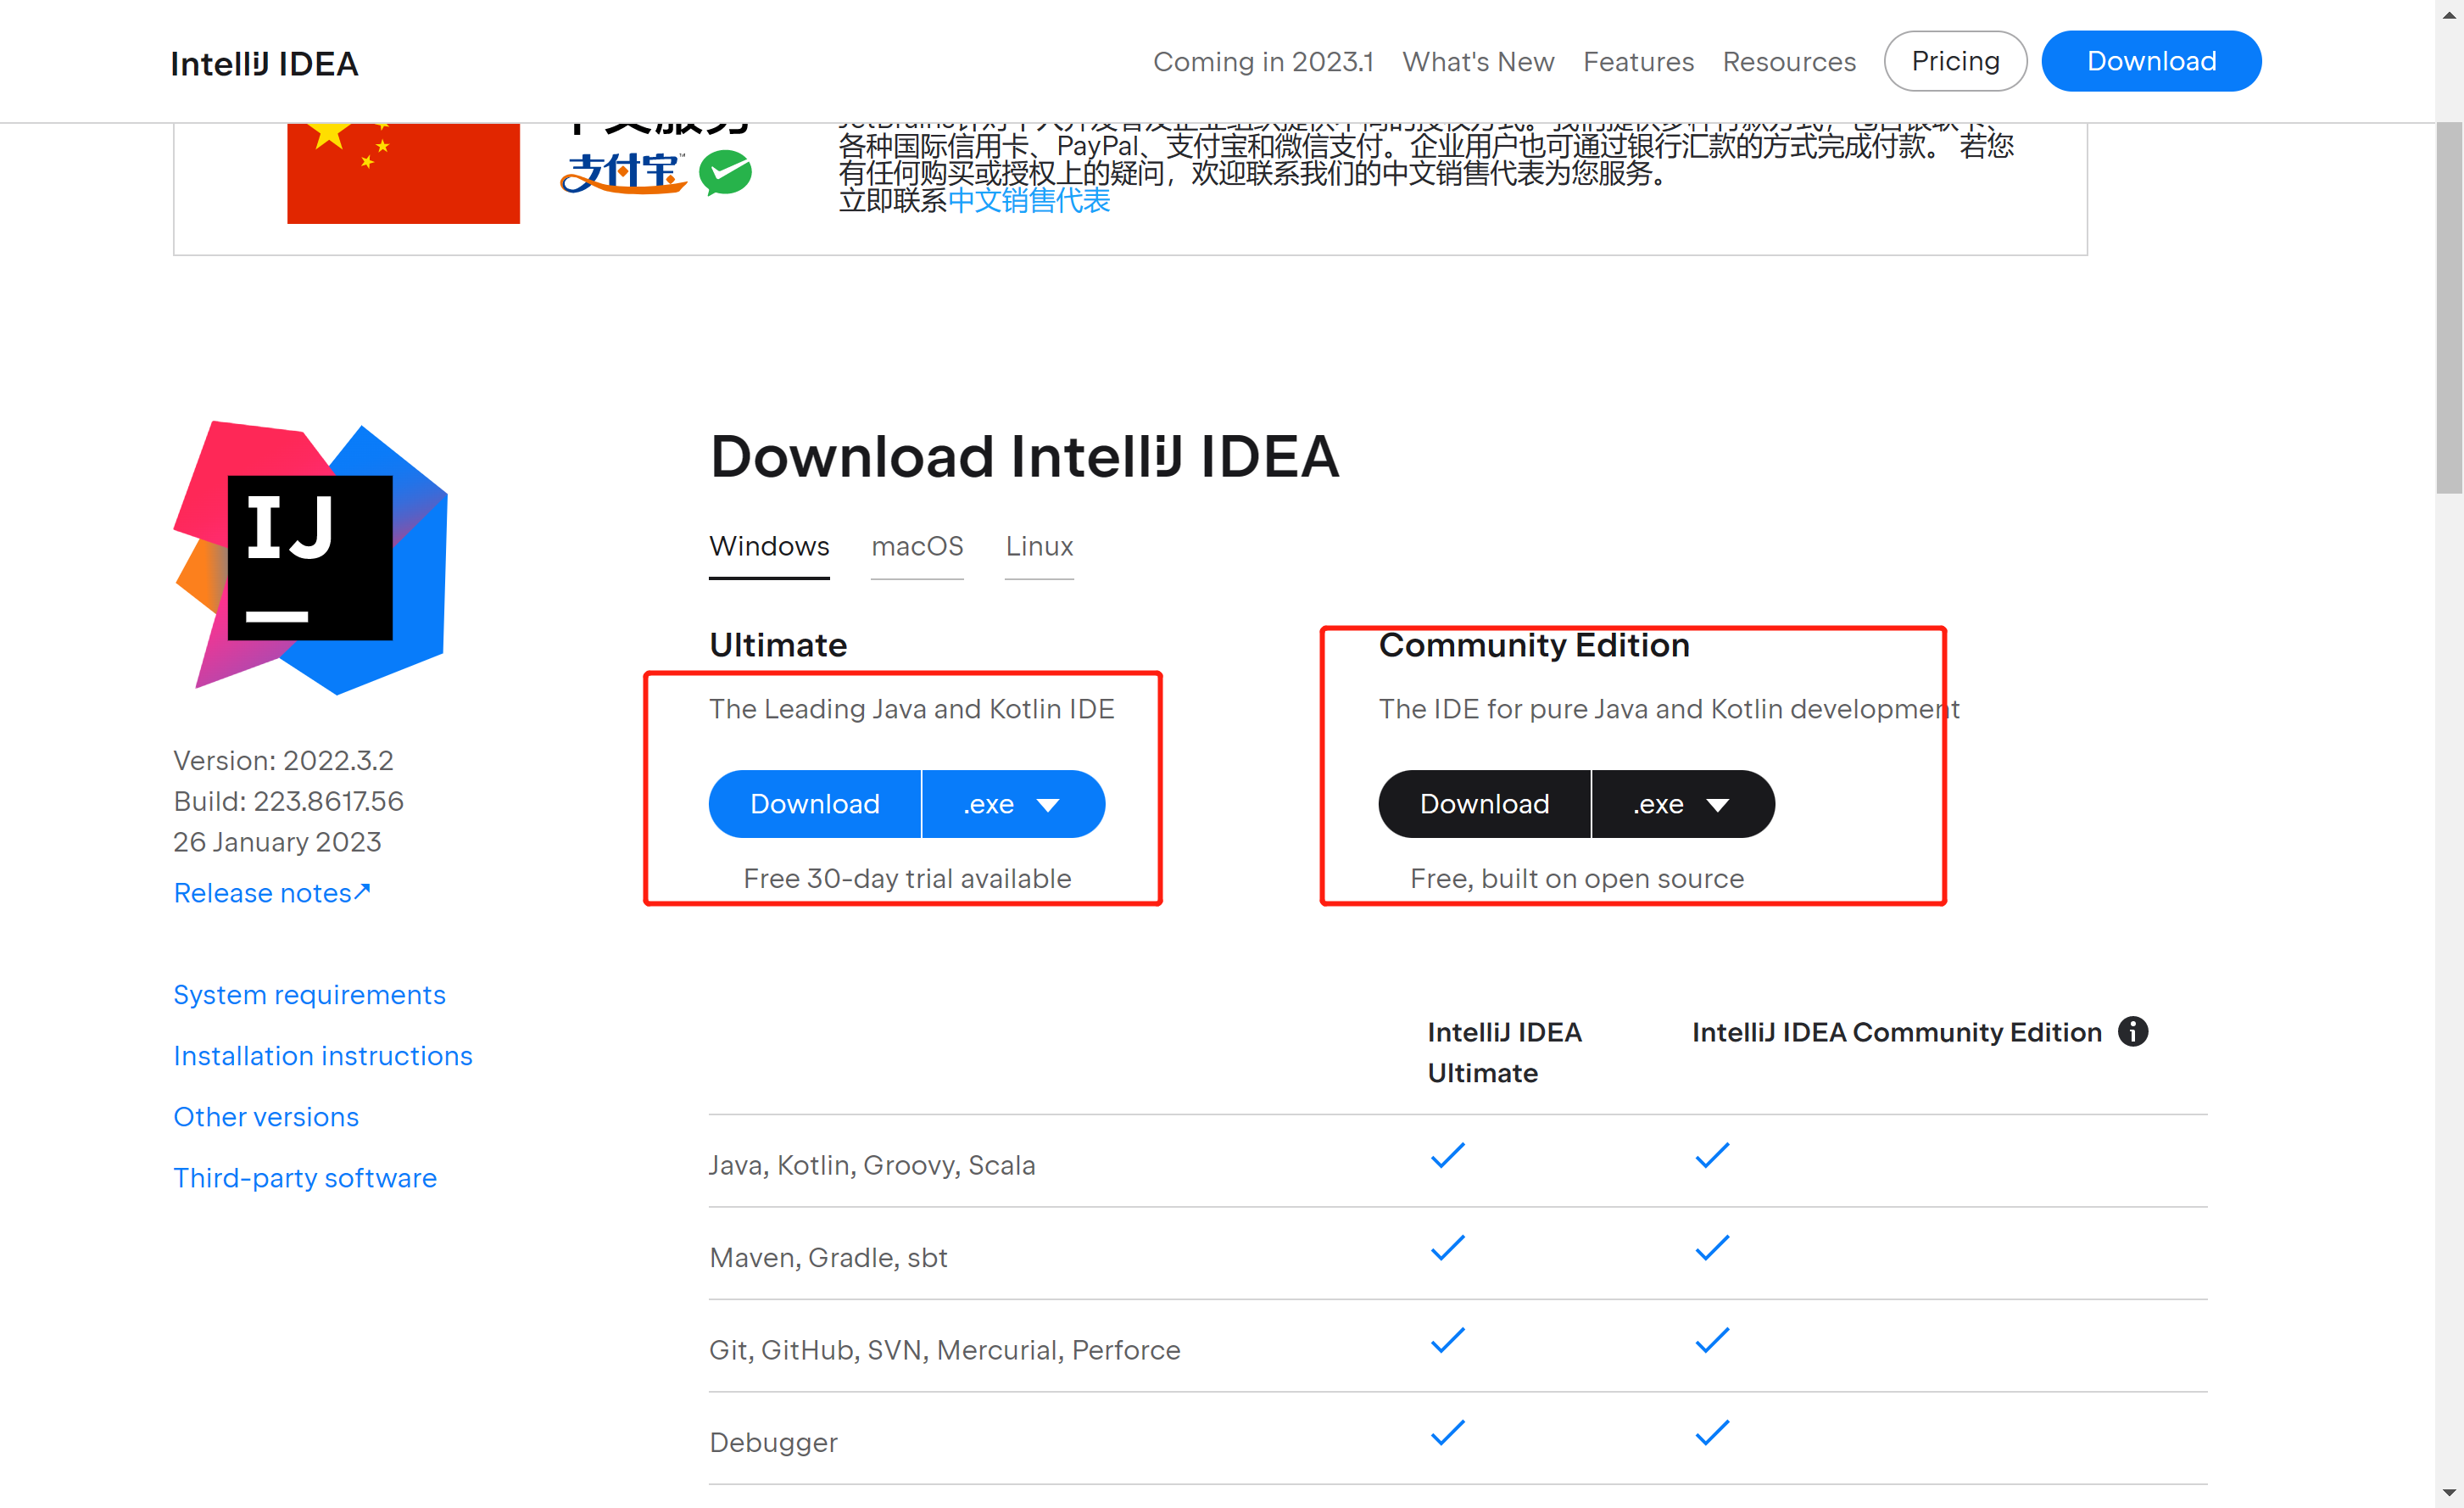Switch to the macOS download tab
Screen dimensions: 2464x1508
917,546
